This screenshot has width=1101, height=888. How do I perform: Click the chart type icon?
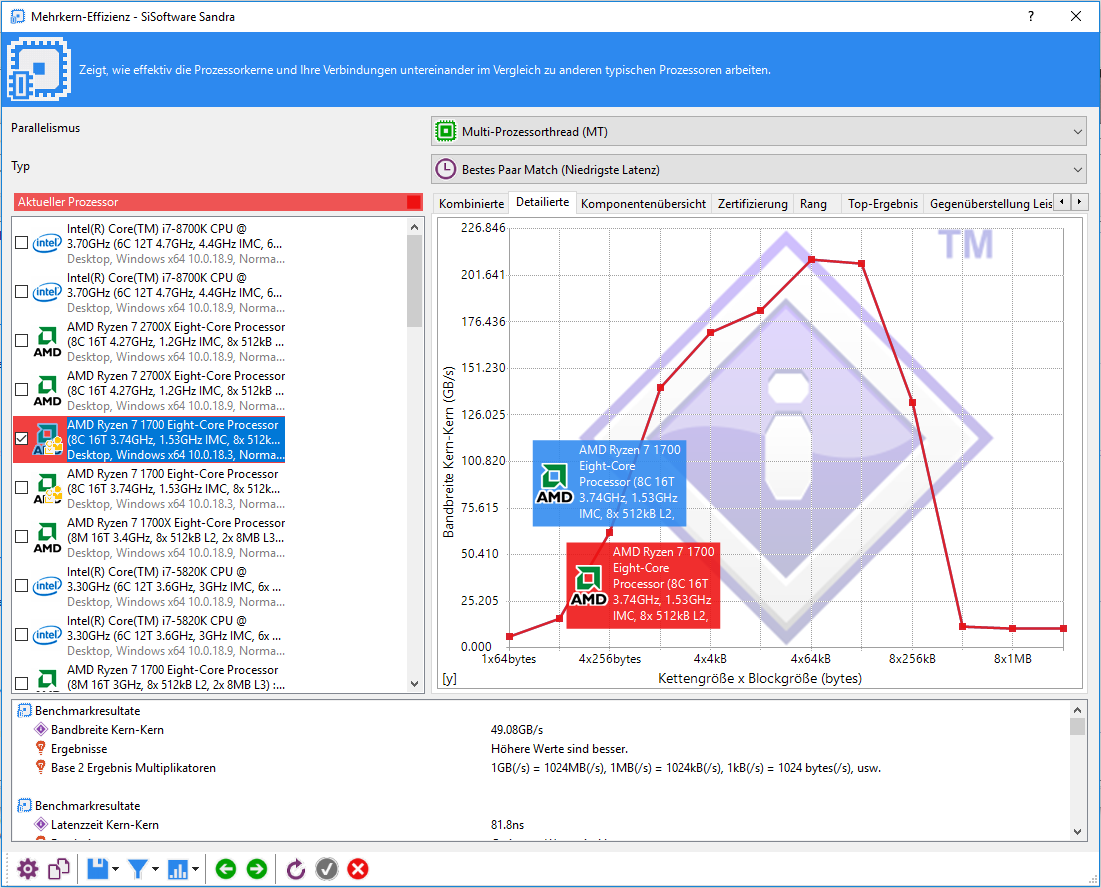tap(178, 869)
